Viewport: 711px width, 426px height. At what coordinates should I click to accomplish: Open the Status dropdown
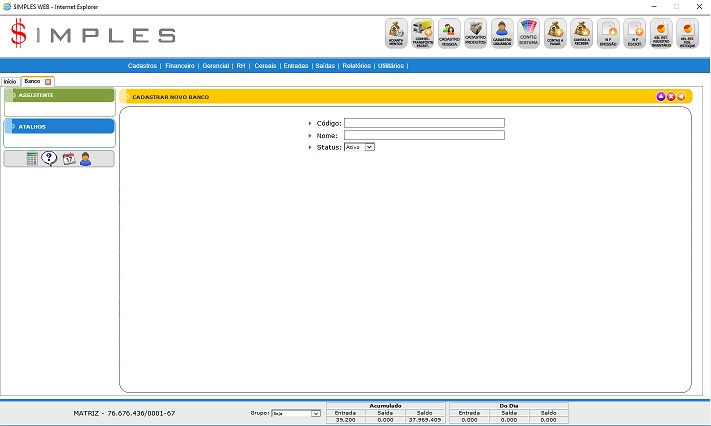click(358, 147)
